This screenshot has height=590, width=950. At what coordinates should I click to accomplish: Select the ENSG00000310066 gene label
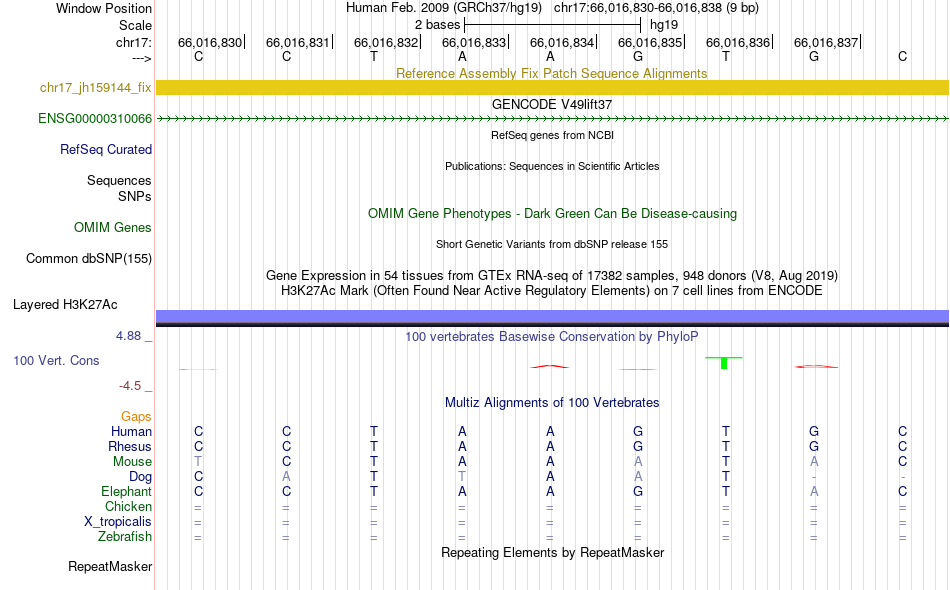coord(95,119)
